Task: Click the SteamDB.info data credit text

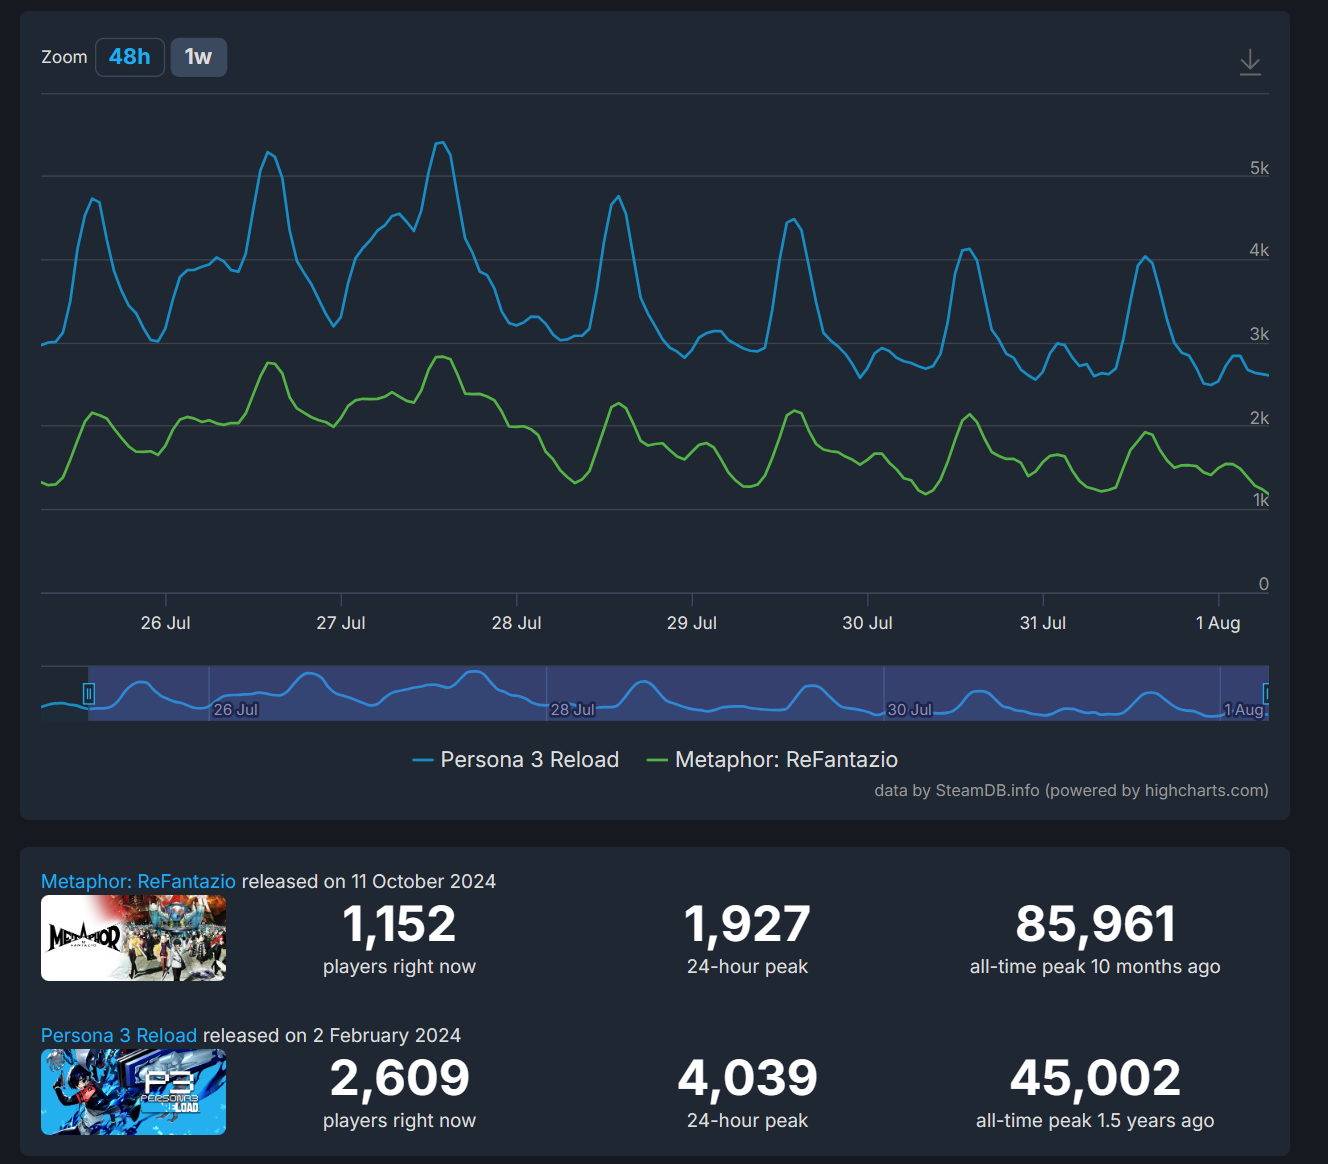Action: coord(1071,790)
